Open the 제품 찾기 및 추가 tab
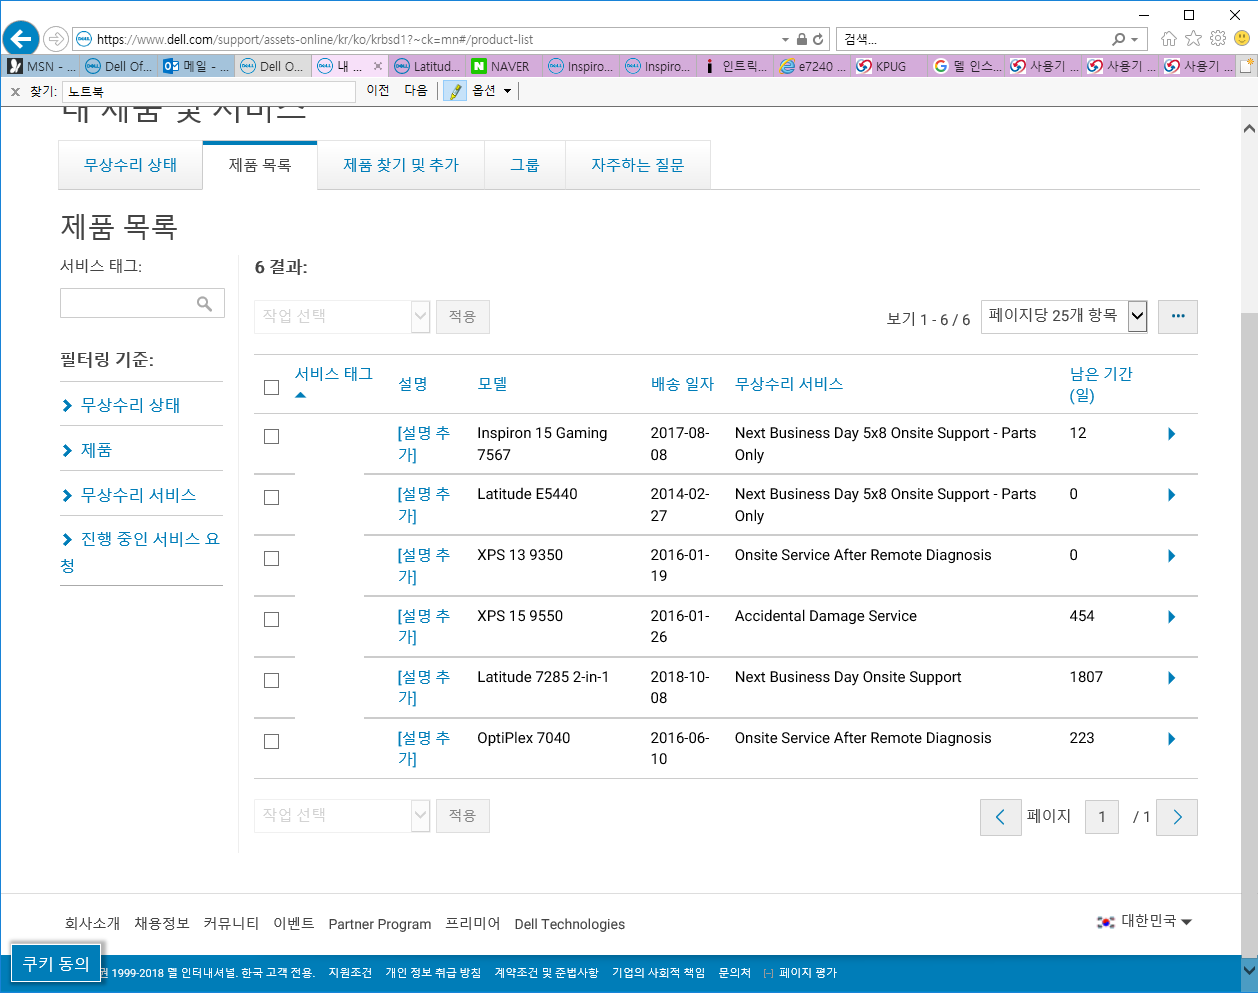Viewport: 1258px width, 995px height. point(401,165)
